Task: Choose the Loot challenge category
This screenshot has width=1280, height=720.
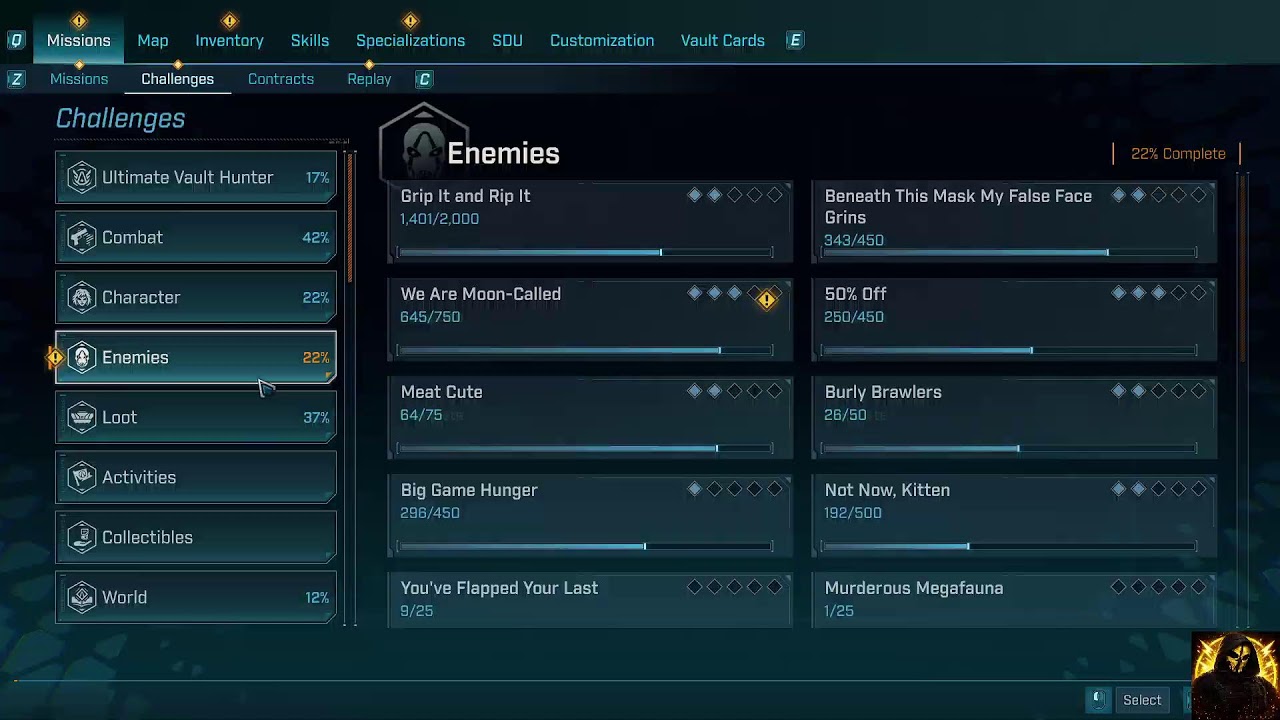Action: 196,418
